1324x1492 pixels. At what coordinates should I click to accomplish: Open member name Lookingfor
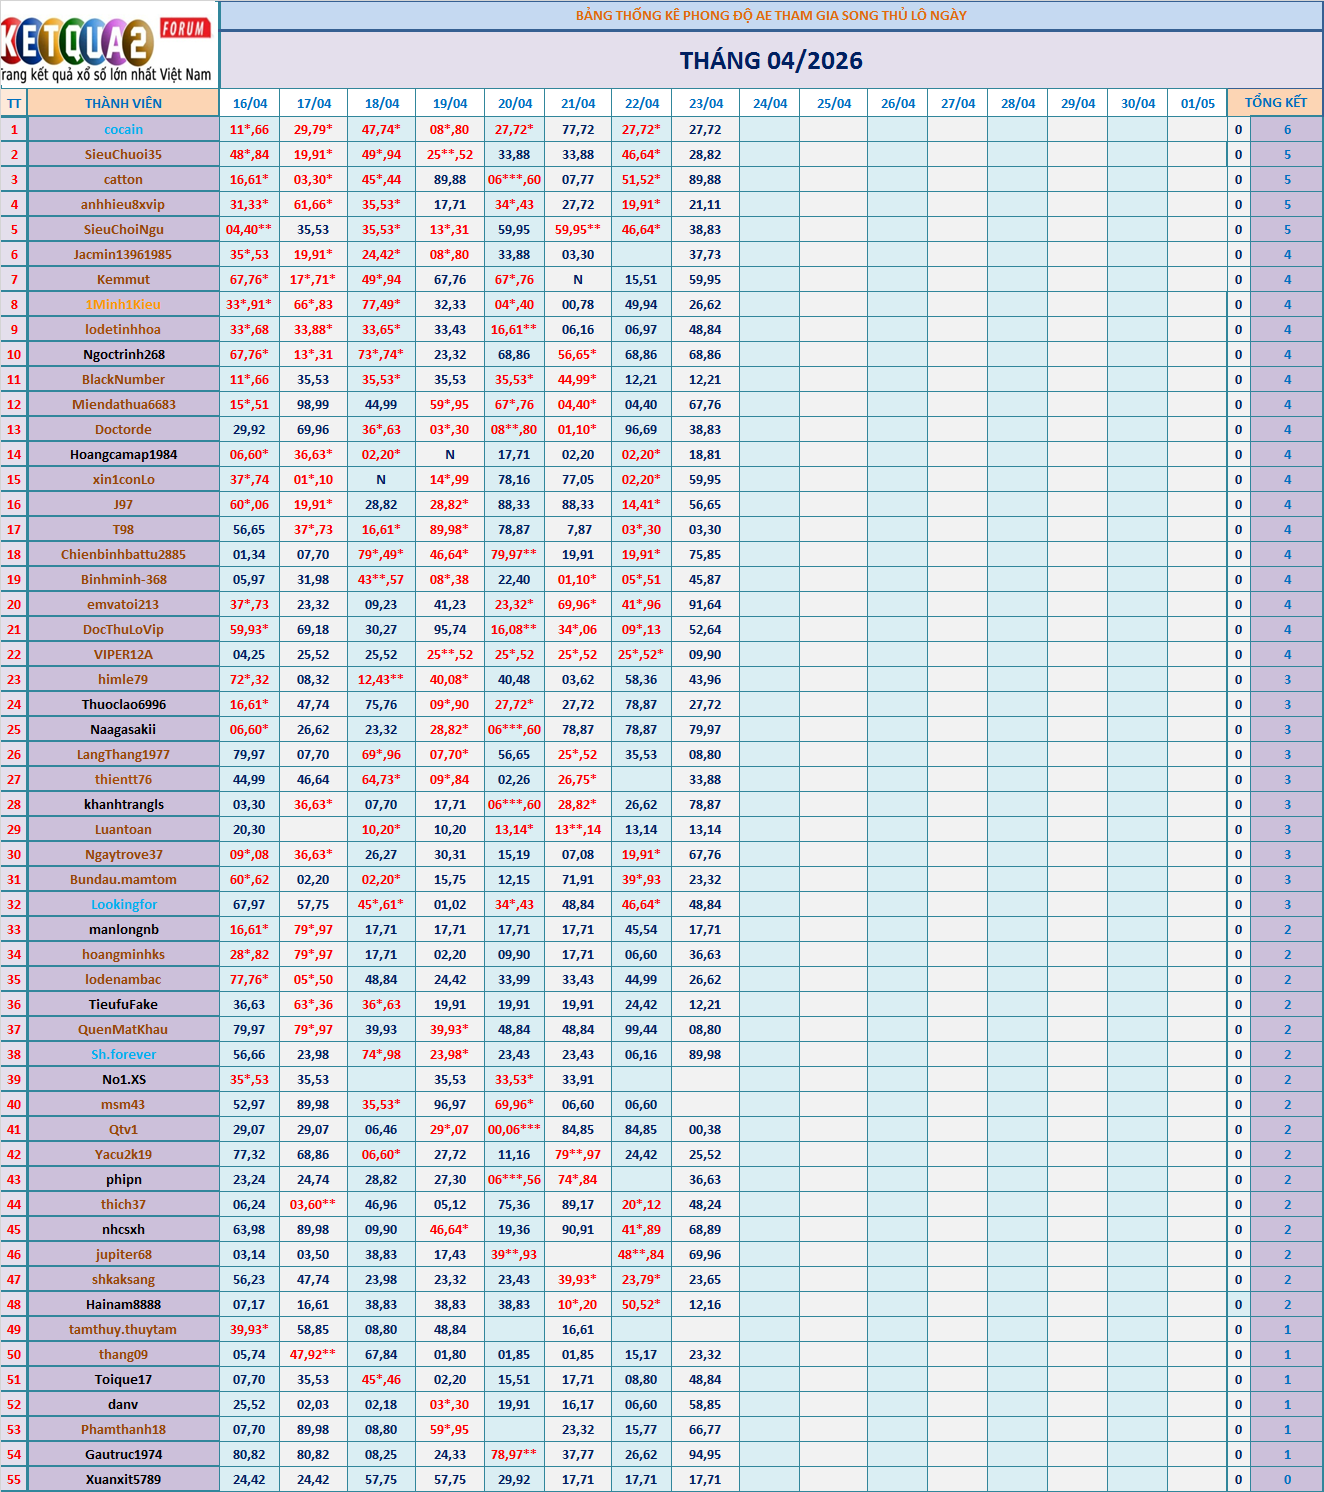pyautogui.click(x=123, y=904)
